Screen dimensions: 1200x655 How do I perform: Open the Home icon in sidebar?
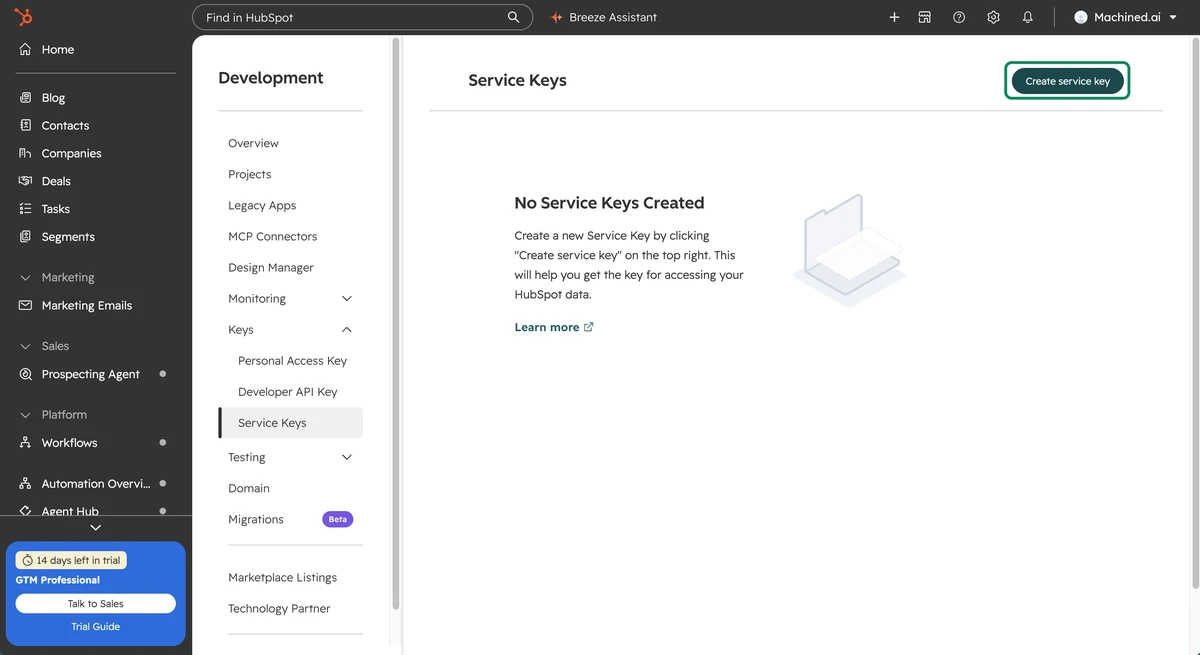pyautogui.click(x=26, y=49)
